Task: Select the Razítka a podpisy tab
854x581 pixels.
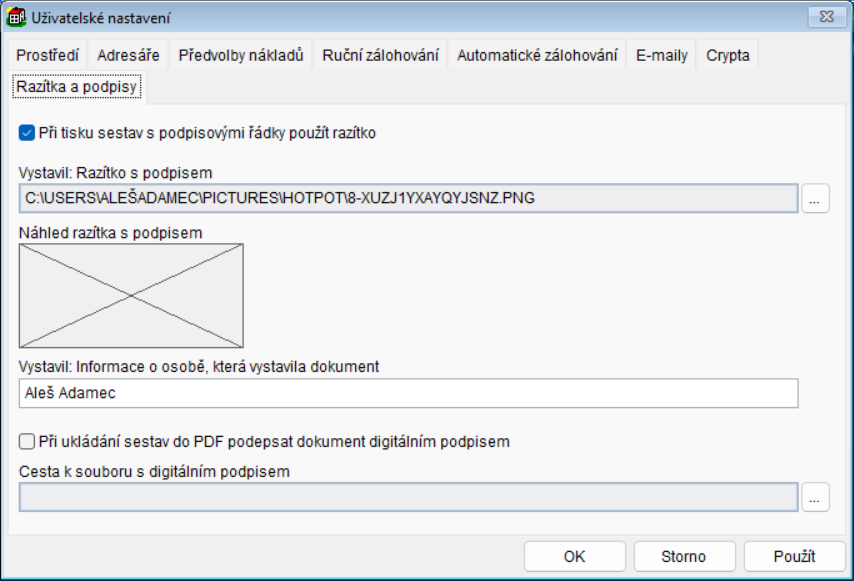Action: 76,88
